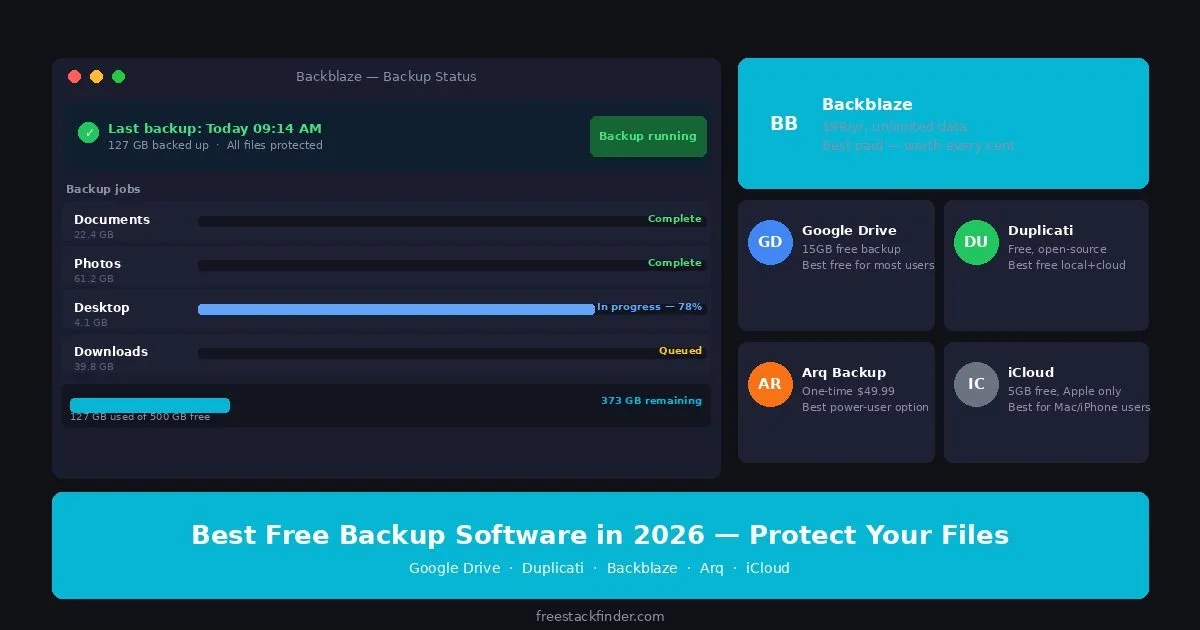Click the Best Free Backup Software headline
This screenshot has width=1200, height=630.
pyautogui.click(x=600, y=534)
